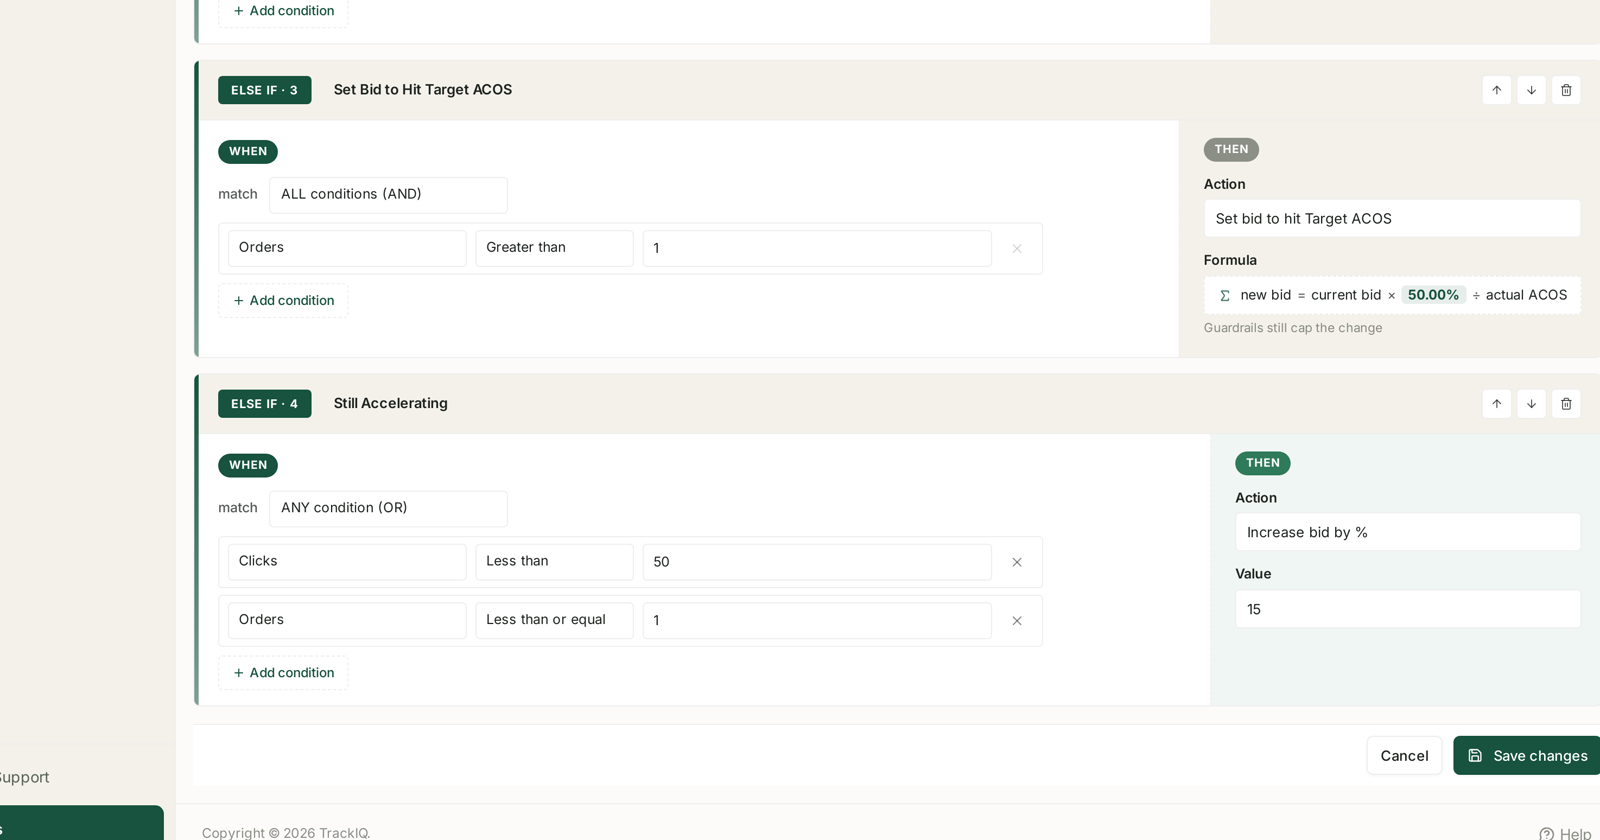Move the Still Accelerating rule down

click(x=1531, y=404)
